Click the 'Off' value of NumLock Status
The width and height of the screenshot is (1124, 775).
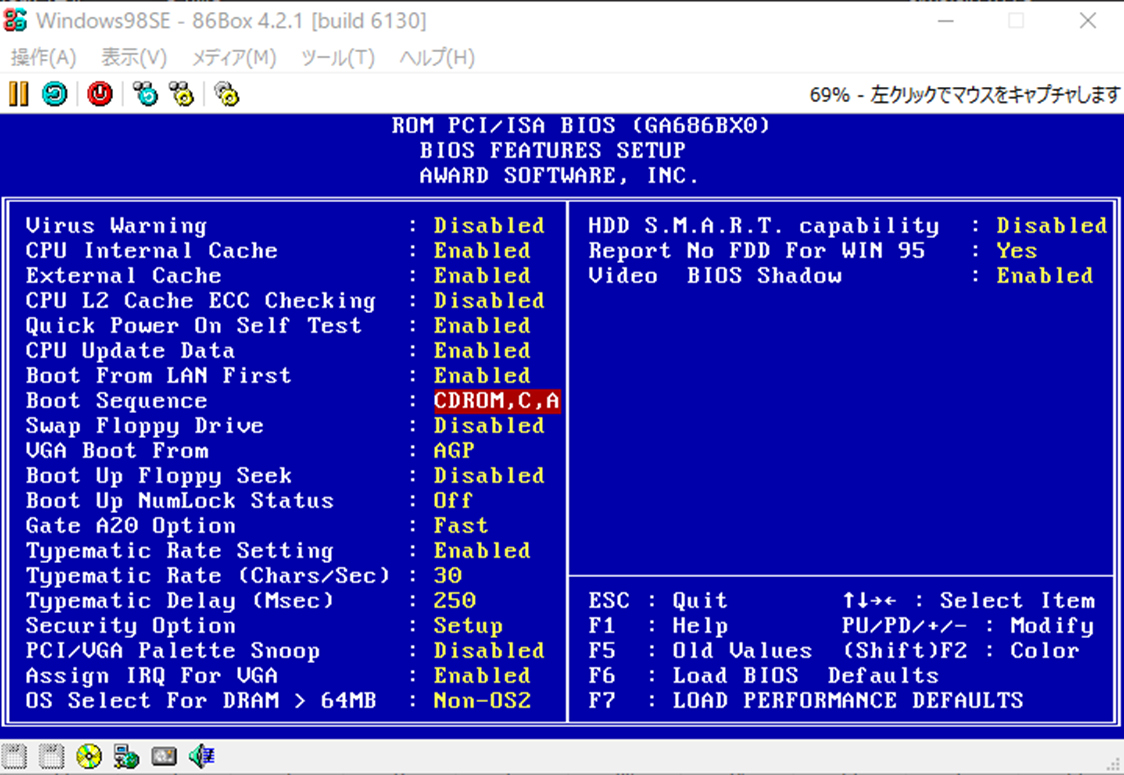coord(453,500)
